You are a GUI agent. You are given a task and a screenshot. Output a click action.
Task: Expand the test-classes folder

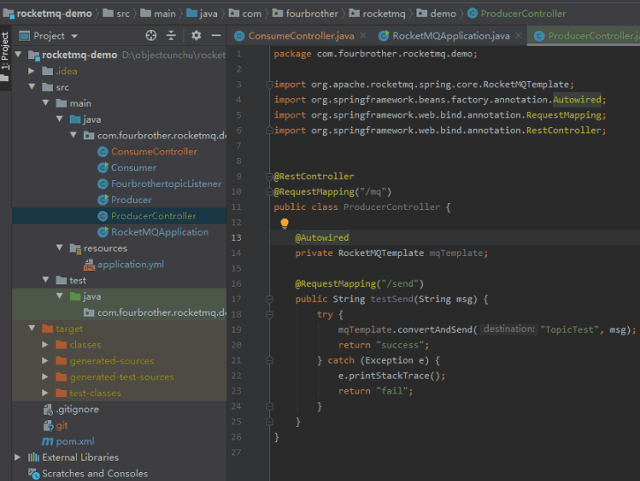tap(45, 393)
